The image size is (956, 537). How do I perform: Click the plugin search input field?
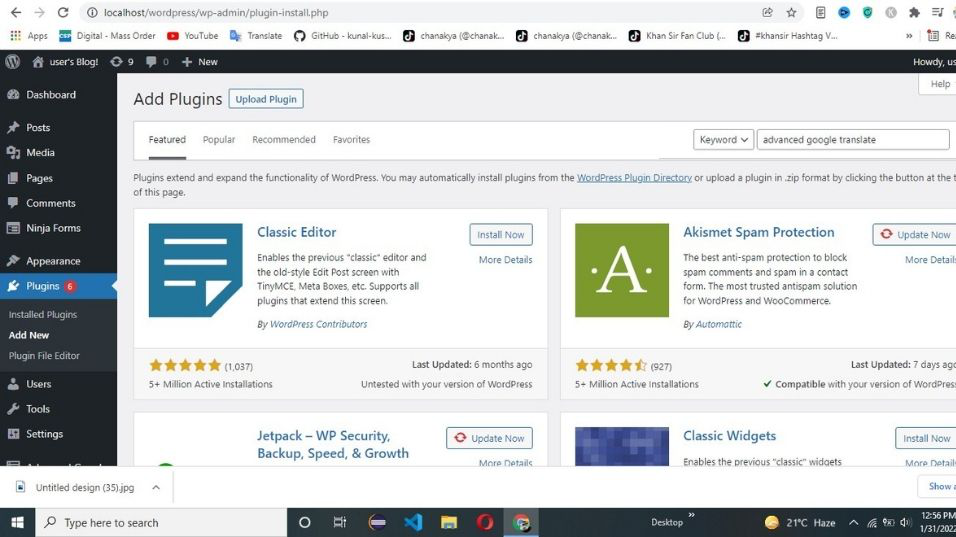[852, 140]
